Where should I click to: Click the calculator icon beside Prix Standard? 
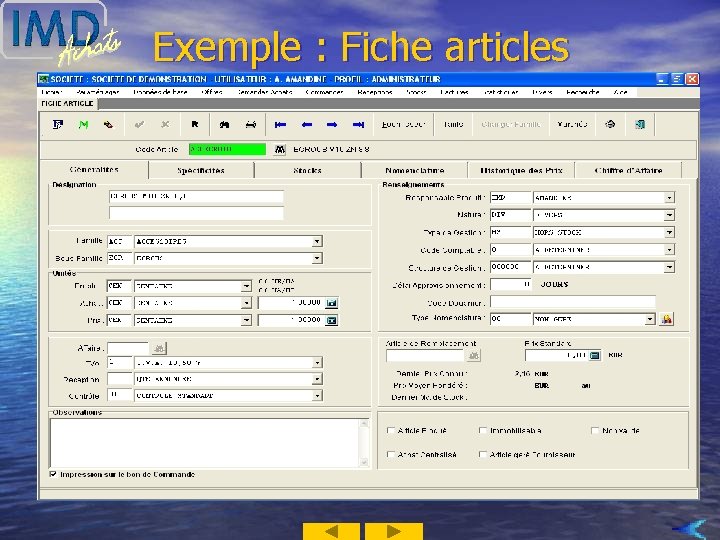[595, 355]
